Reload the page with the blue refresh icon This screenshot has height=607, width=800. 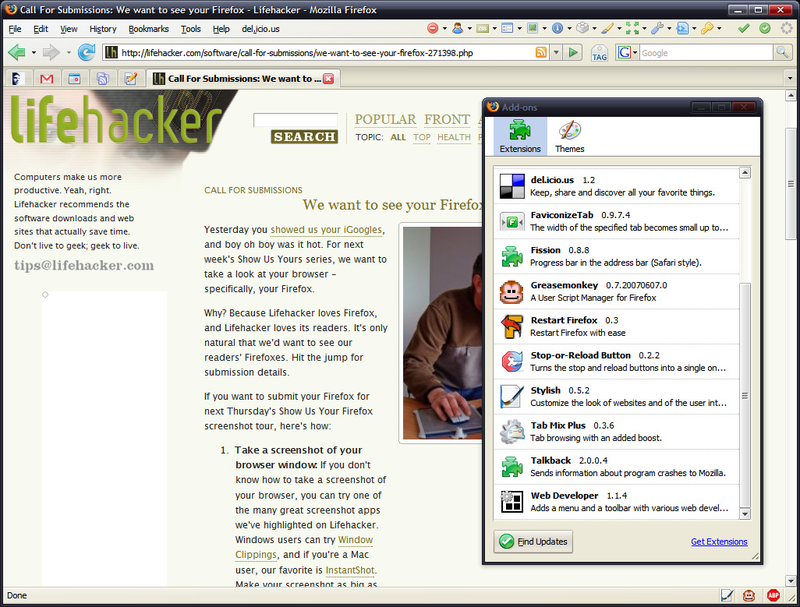click(86, 52)
